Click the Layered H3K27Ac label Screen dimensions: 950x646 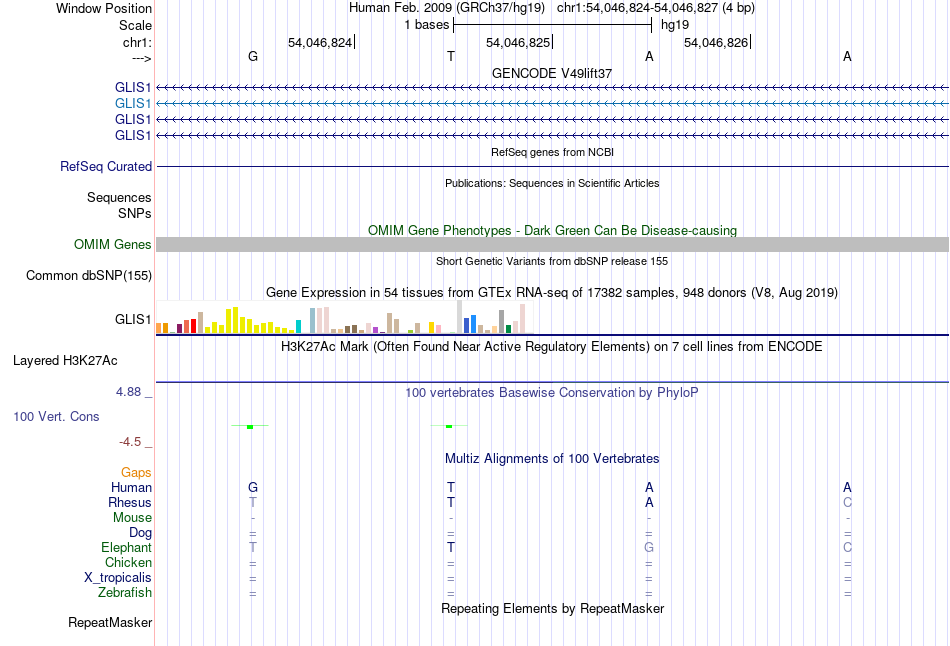[x=65, y=361]
